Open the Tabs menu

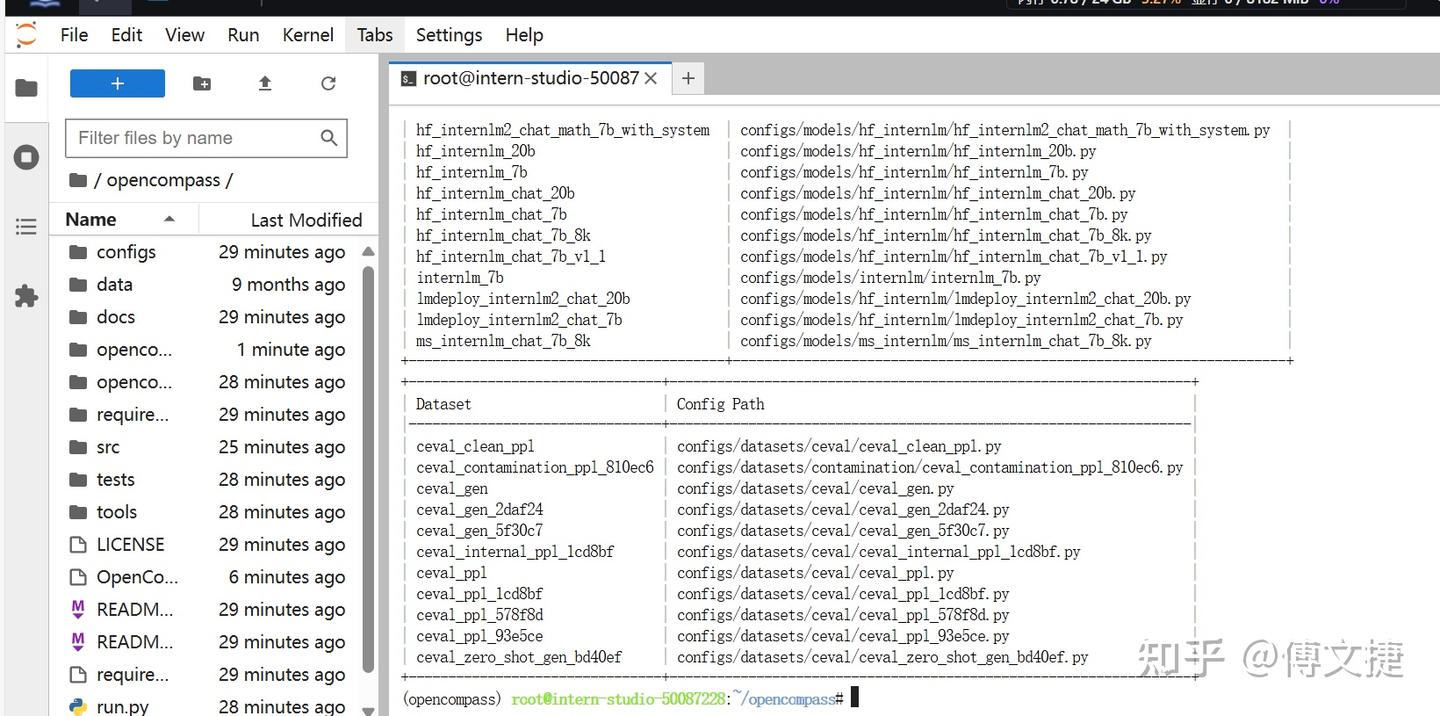375,35
